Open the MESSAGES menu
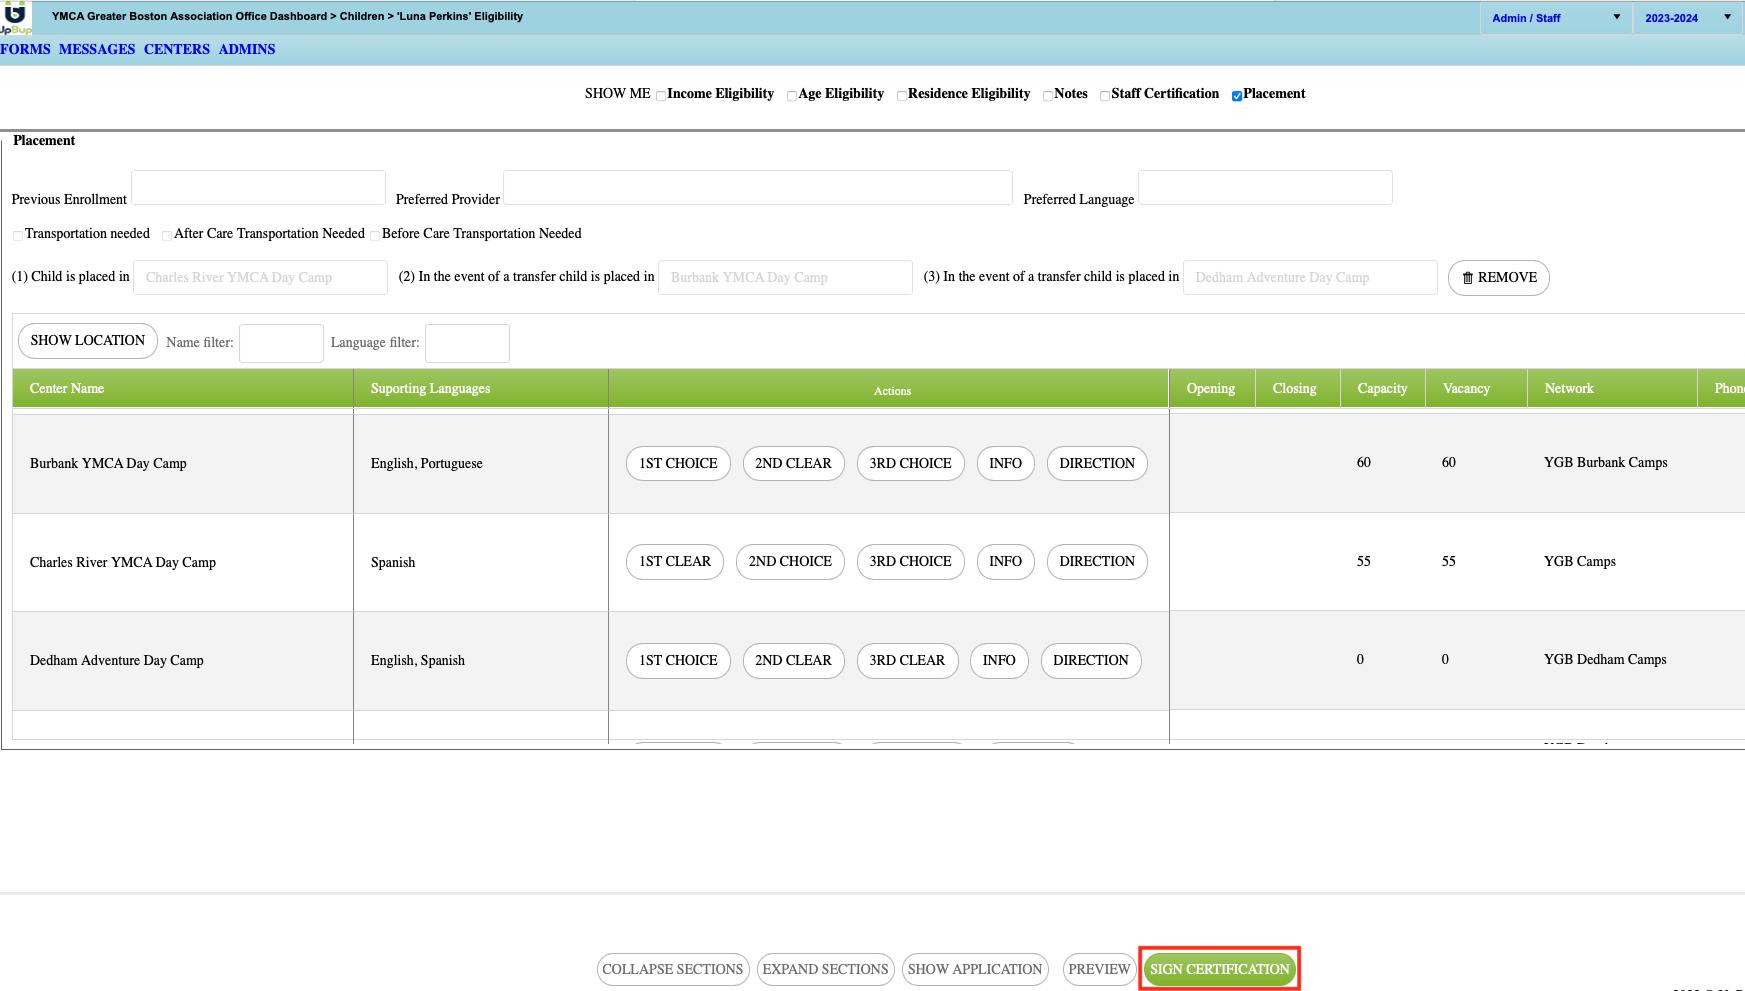This screenshot has width=1745, height=991. pyautogui.click(x=97, y=49)
